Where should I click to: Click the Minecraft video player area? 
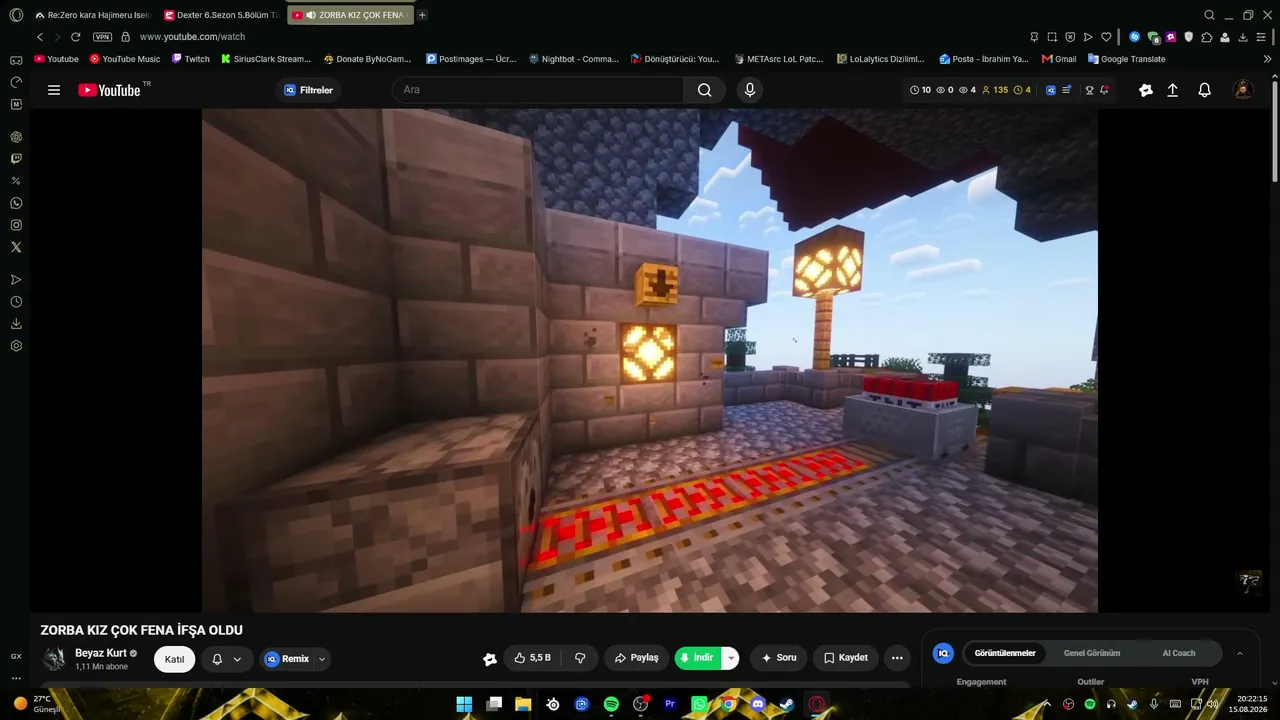pos(650,360)
